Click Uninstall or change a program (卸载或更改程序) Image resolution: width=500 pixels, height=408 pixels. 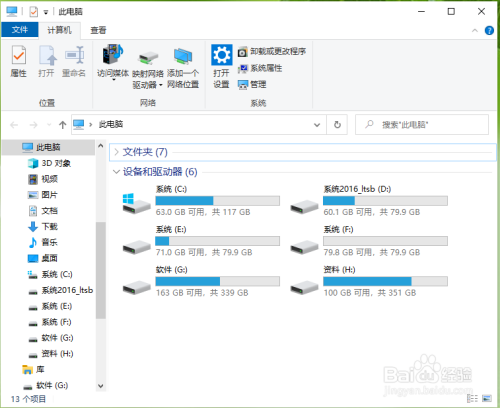(x=272, y=51)
